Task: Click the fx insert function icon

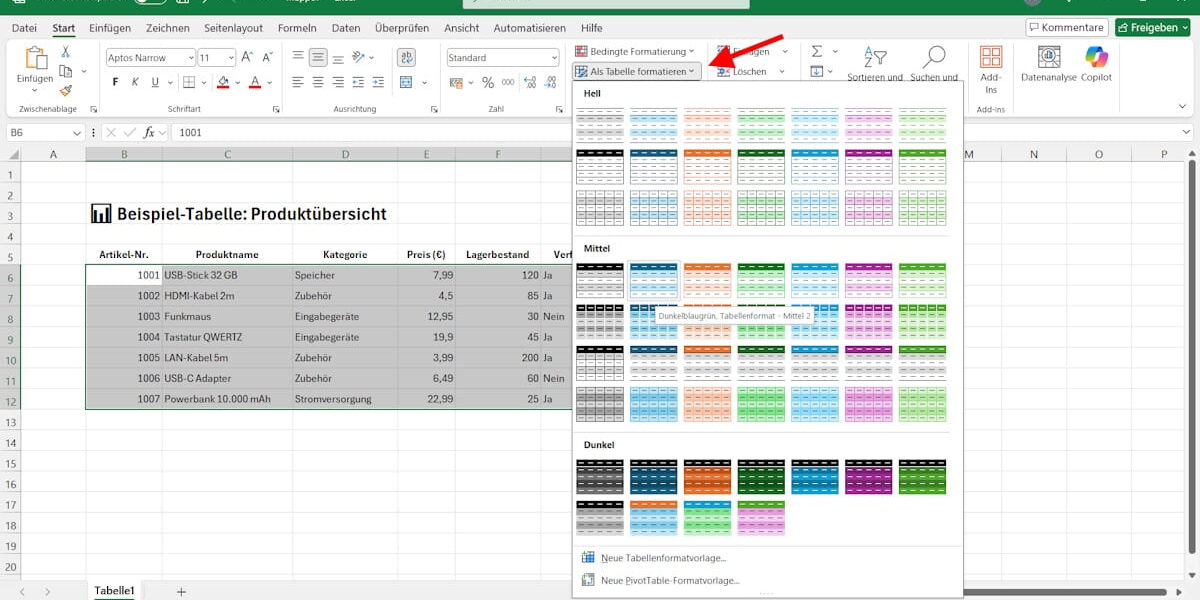Action: pyautogui.click(x=149, y=132)
